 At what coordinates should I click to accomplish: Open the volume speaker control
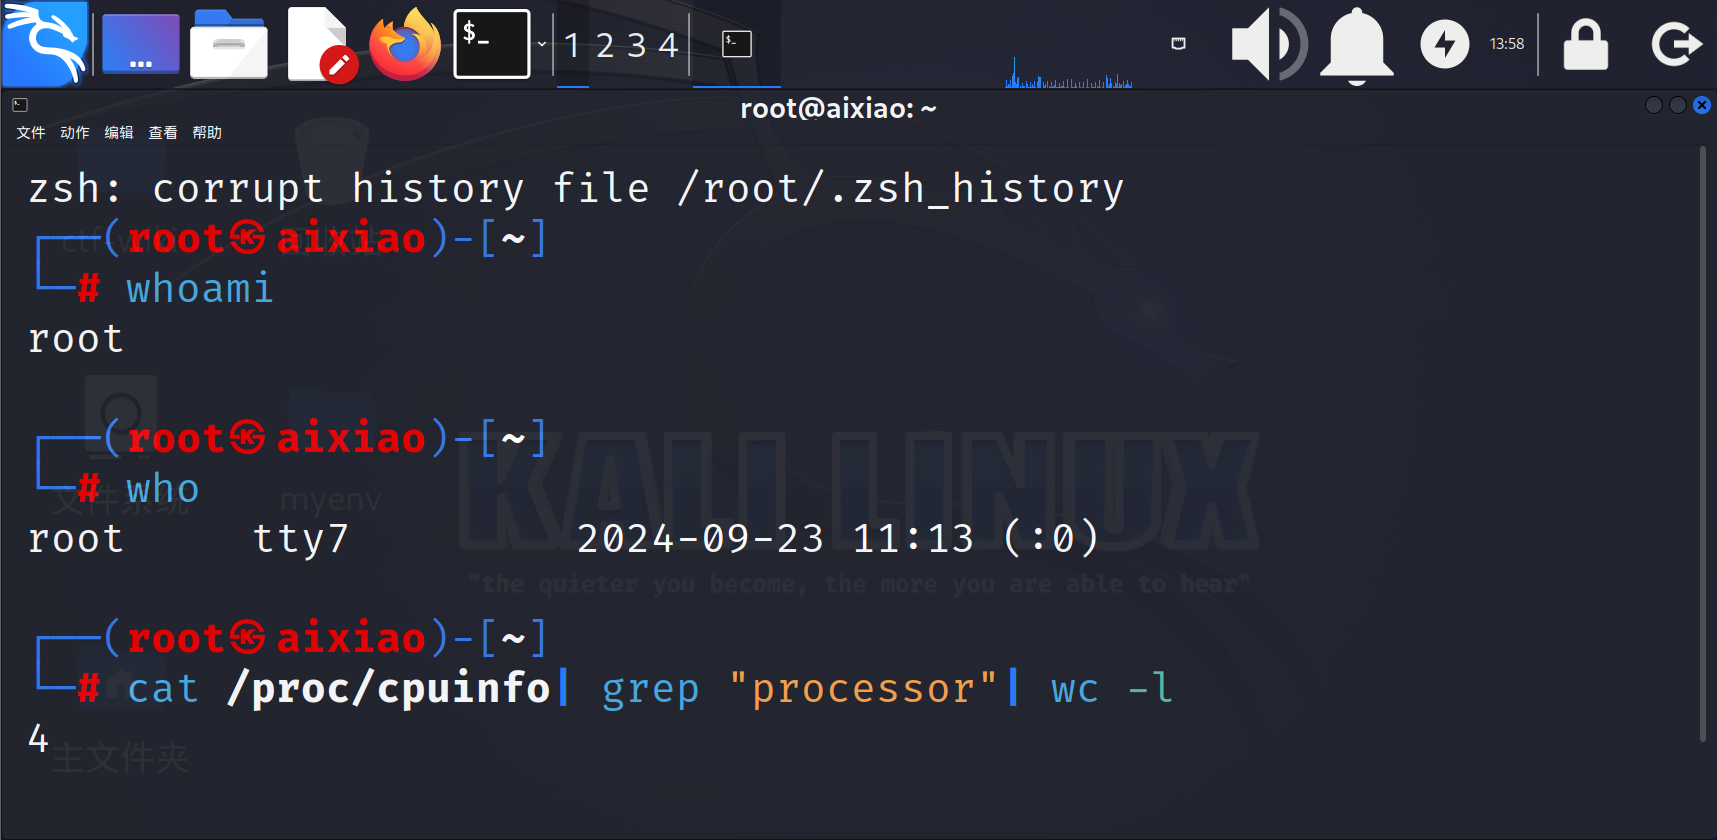coord(1268,44)
